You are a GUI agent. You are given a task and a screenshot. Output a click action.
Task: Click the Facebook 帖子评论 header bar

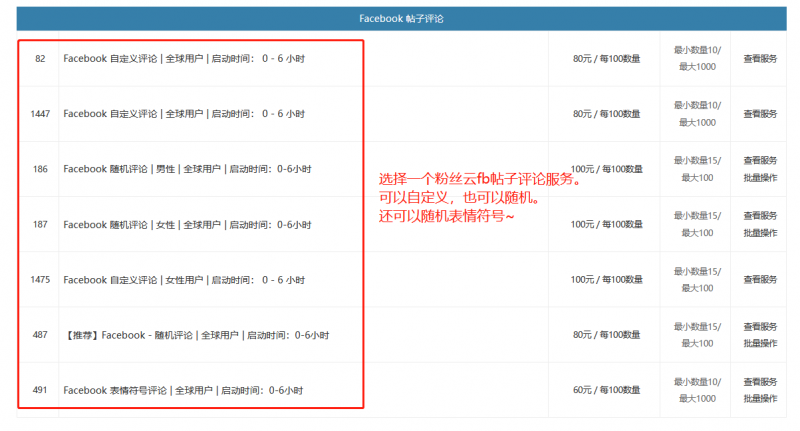401,19
